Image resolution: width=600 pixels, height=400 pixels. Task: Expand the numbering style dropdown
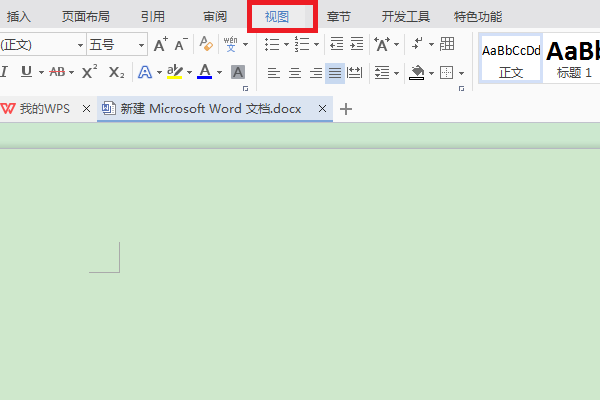(x=316, y=45)
